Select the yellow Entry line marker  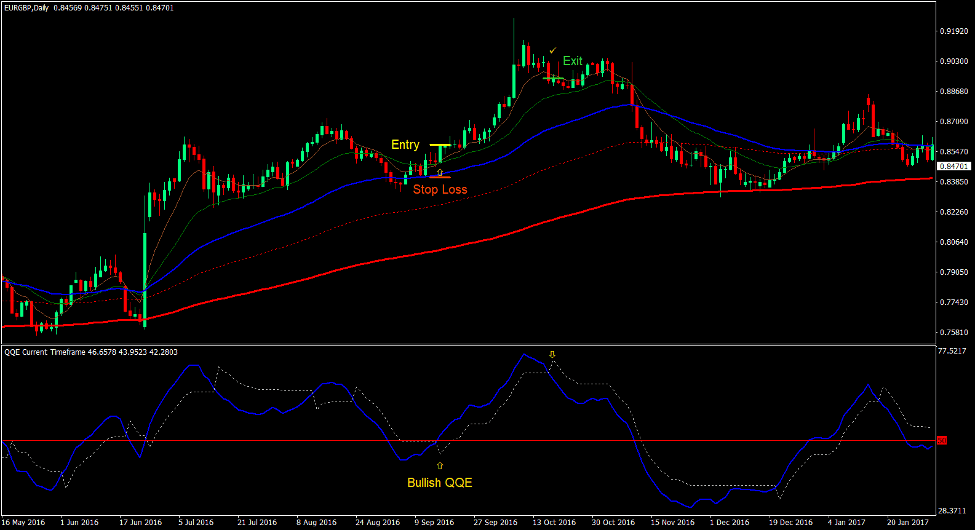click(439, 145)
